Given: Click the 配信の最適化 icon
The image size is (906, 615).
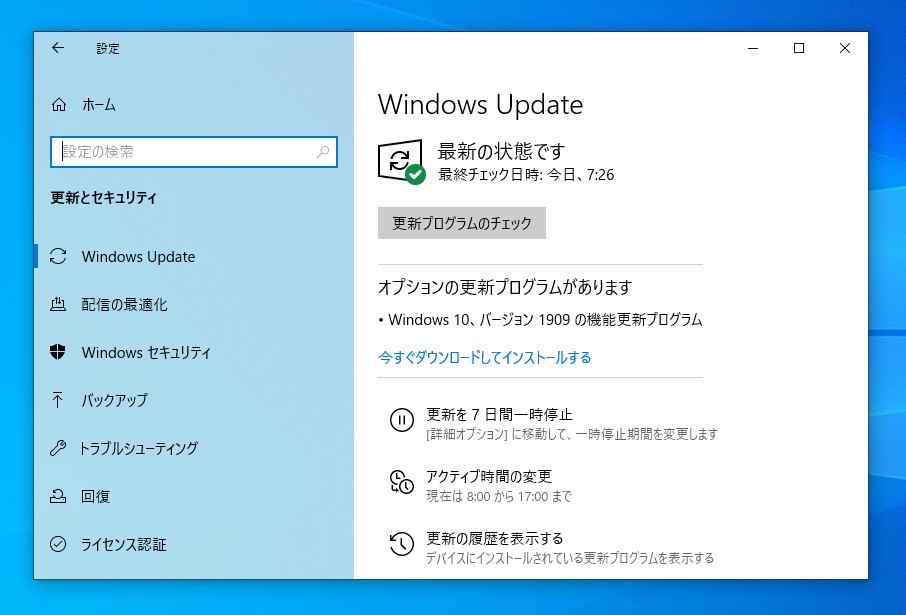Looking at the screenshot, I should tap(58, 304).
